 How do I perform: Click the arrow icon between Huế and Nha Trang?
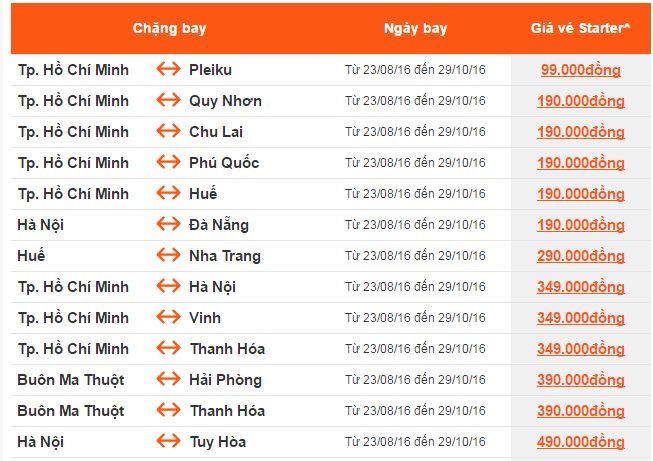coord(167,256)
